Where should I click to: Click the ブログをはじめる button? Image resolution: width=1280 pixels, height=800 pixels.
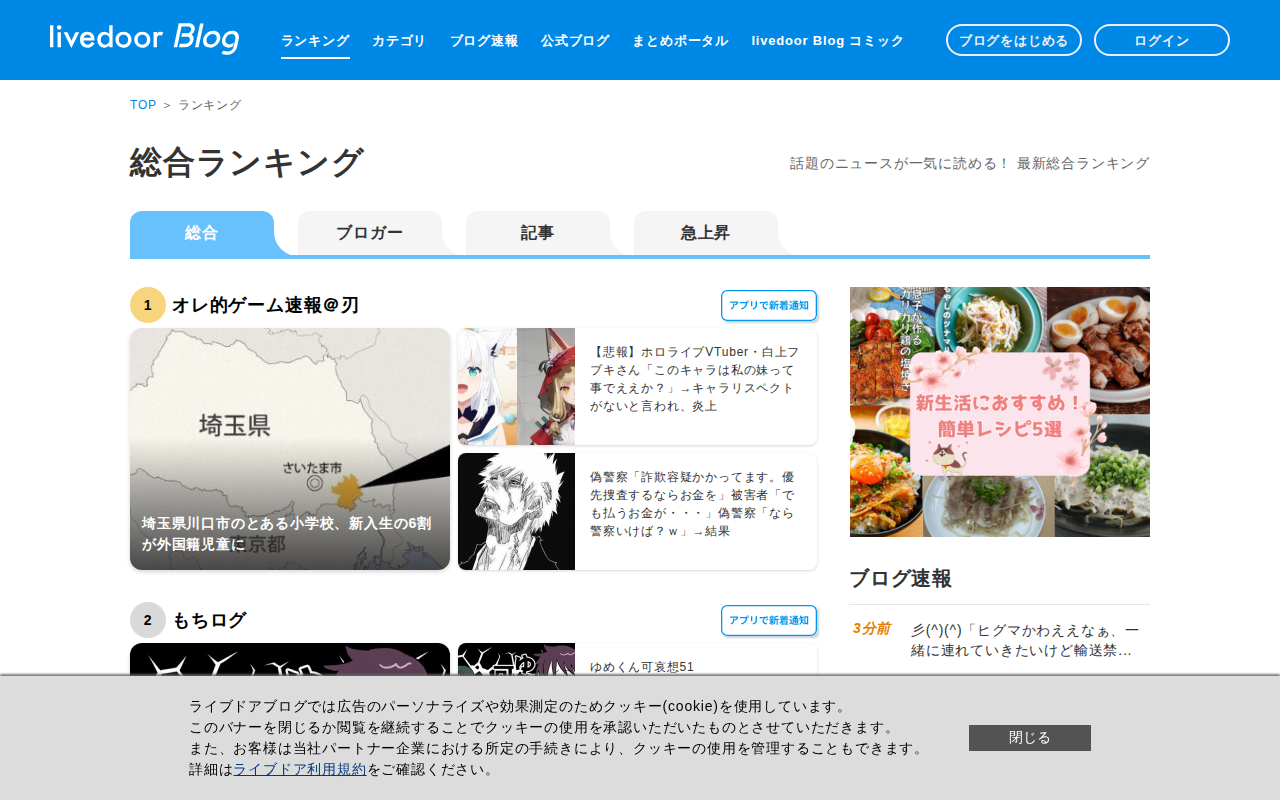(1014, 40)
